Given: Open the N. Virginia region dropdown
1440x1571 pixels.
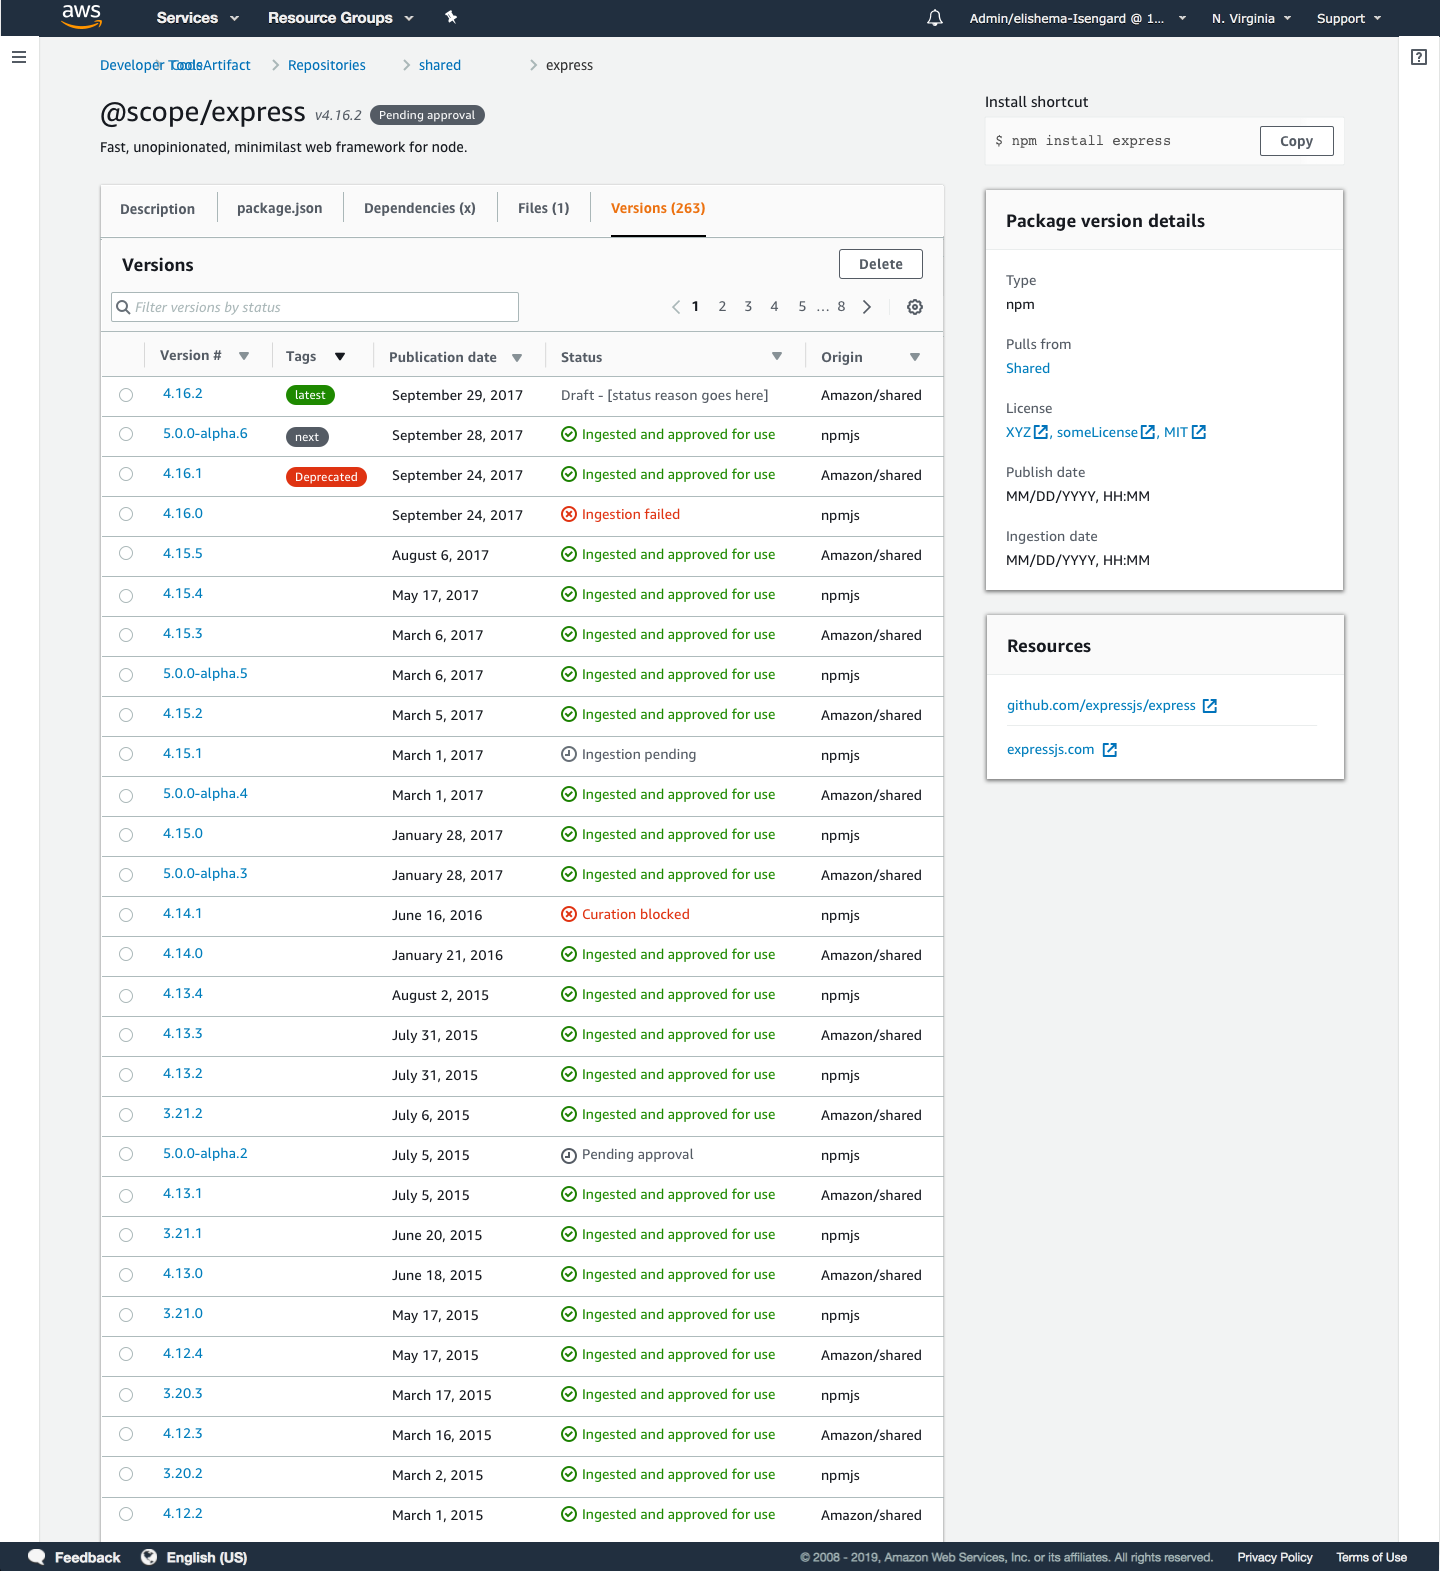Looking at the screenshot, I should 1252,18.
